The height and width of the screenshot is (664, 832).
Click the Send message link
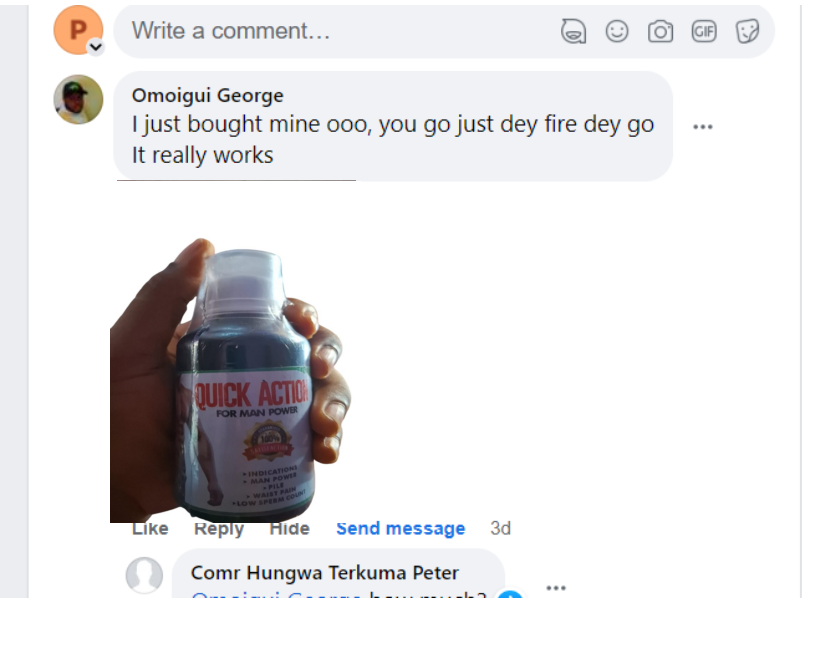pos(400,529)
